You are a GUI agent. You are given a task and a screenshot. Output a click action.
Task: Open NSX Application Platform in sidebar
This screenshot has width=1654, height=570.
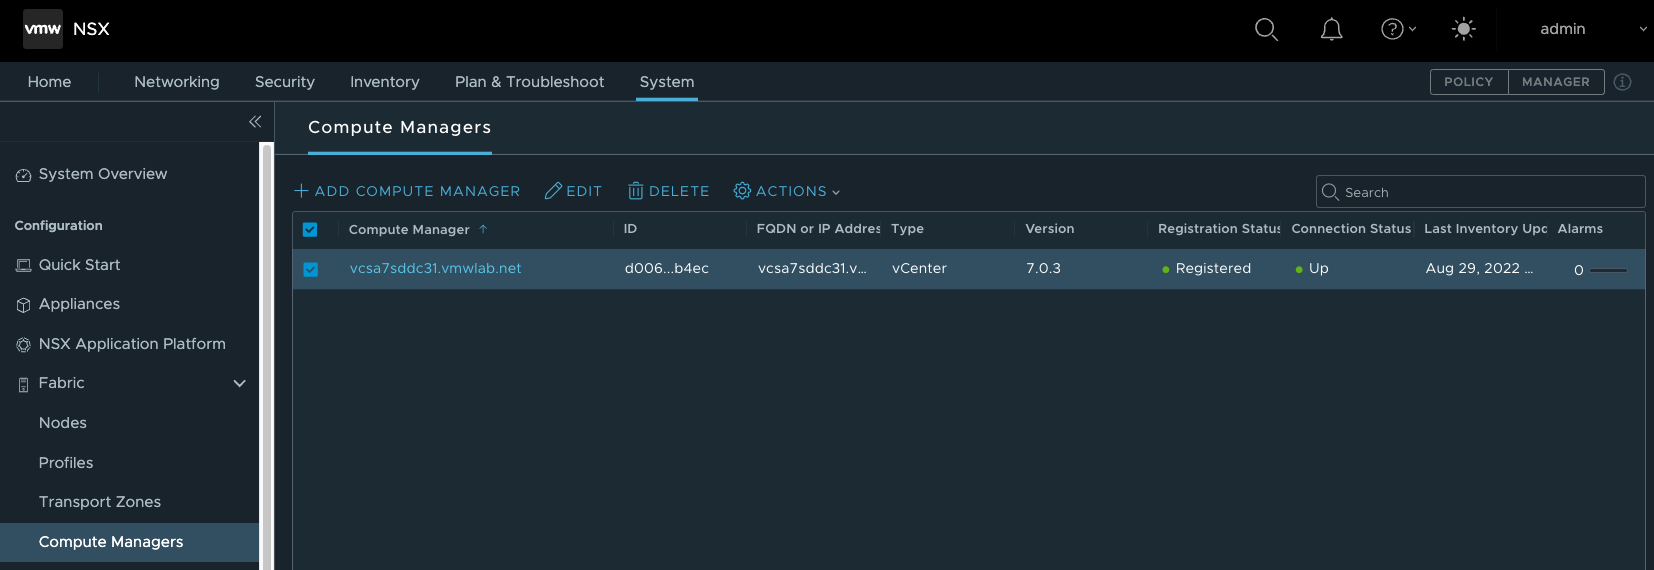click(132, 344)
